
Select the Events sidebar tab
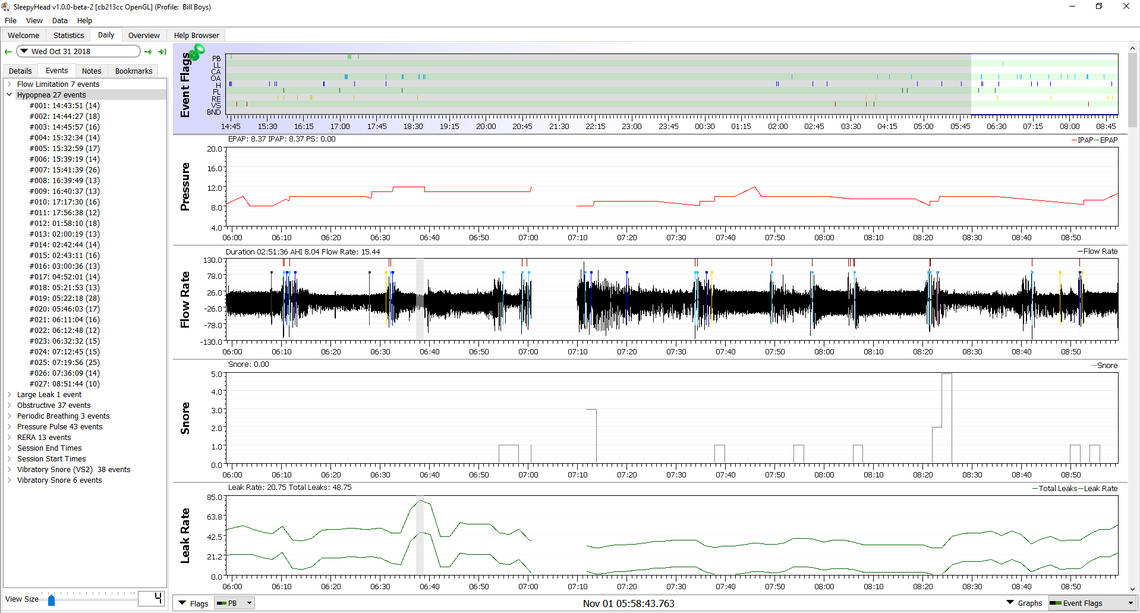tap(57, 71)
